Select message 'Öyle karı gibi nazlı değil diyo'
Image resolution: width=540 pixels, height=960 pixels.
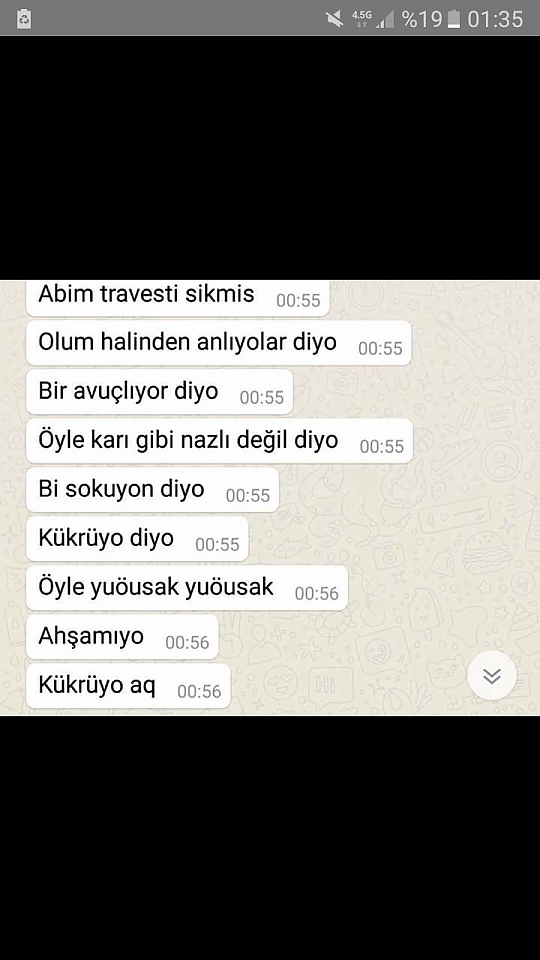coord(219,441)
